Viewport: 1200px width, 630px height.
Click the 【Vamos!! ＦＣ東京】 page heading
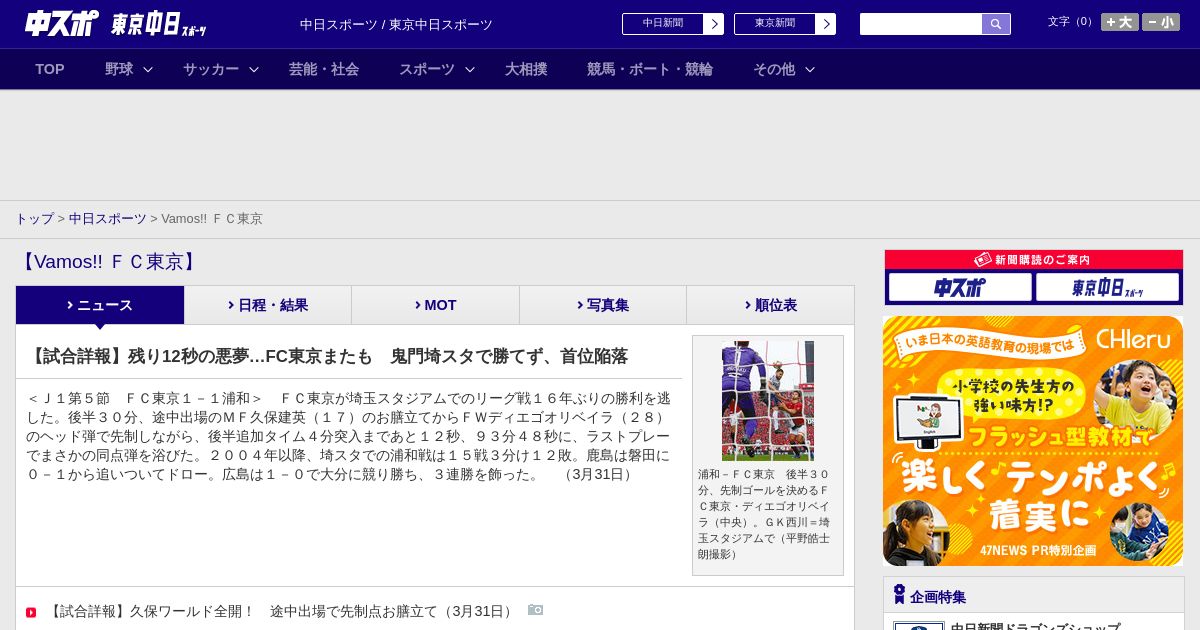coord(108,262)
